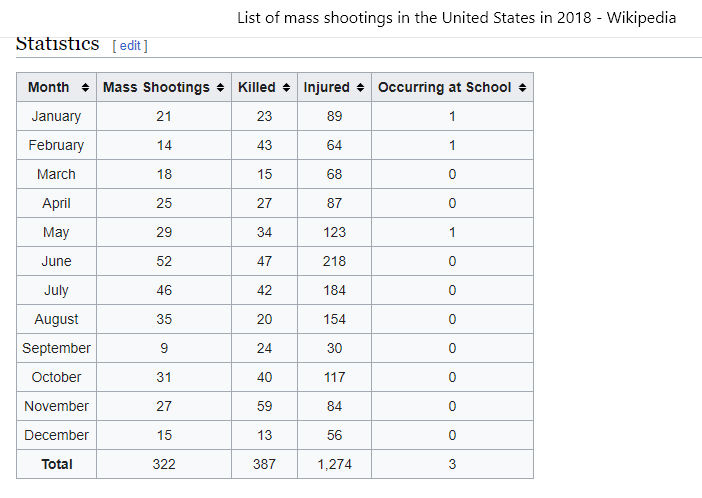The height and width of the screenshot is (498, 702).
Task: Click the Statistics section heading
Action: pyautogui.click(x=57, y=45)
